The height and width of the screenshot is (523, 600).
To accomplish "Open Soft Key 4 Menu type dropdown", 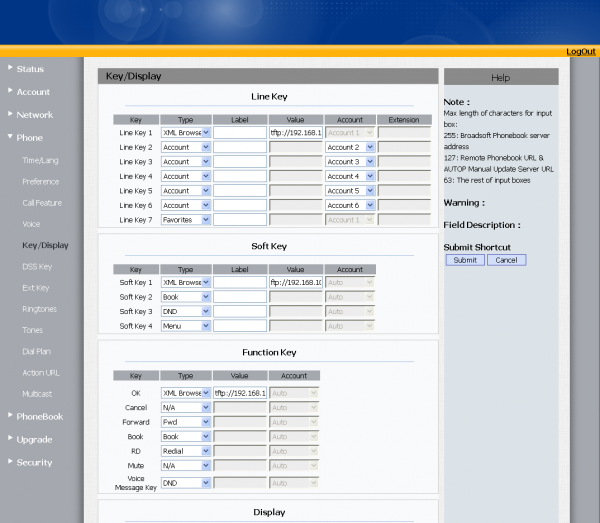I will [186, 326].
